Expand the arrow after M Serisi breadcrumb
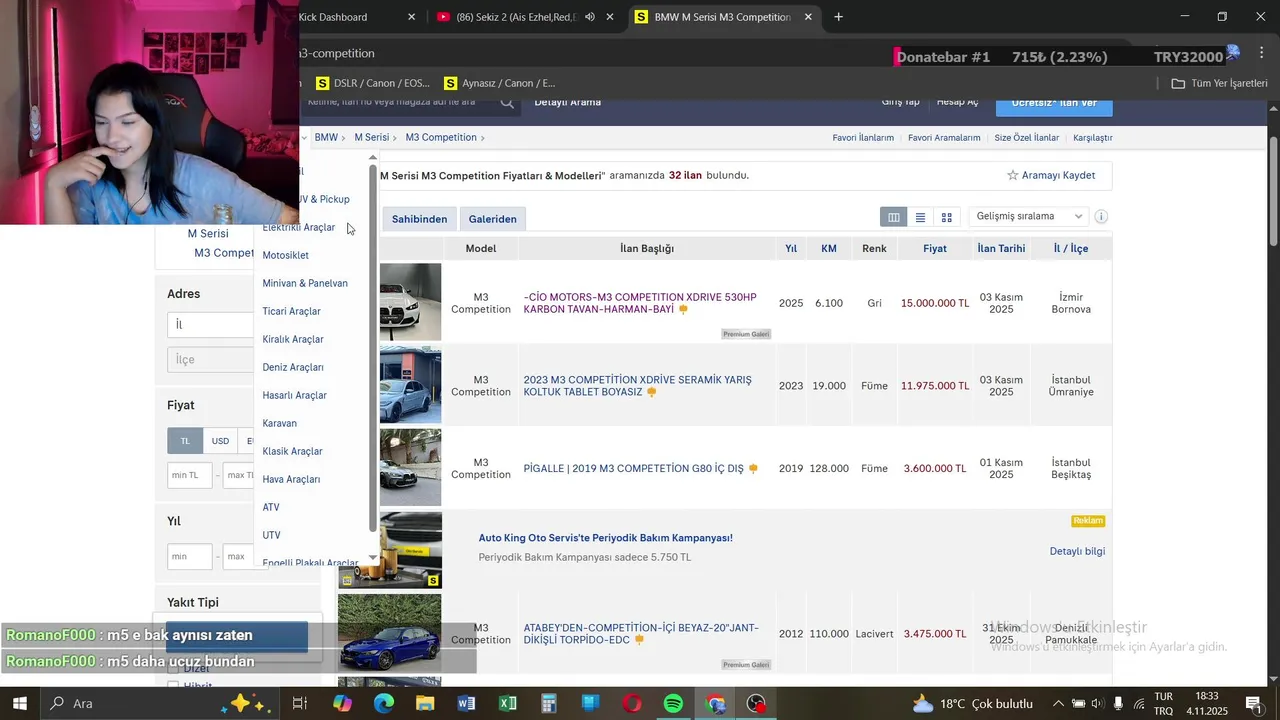 tap(395, 138)
